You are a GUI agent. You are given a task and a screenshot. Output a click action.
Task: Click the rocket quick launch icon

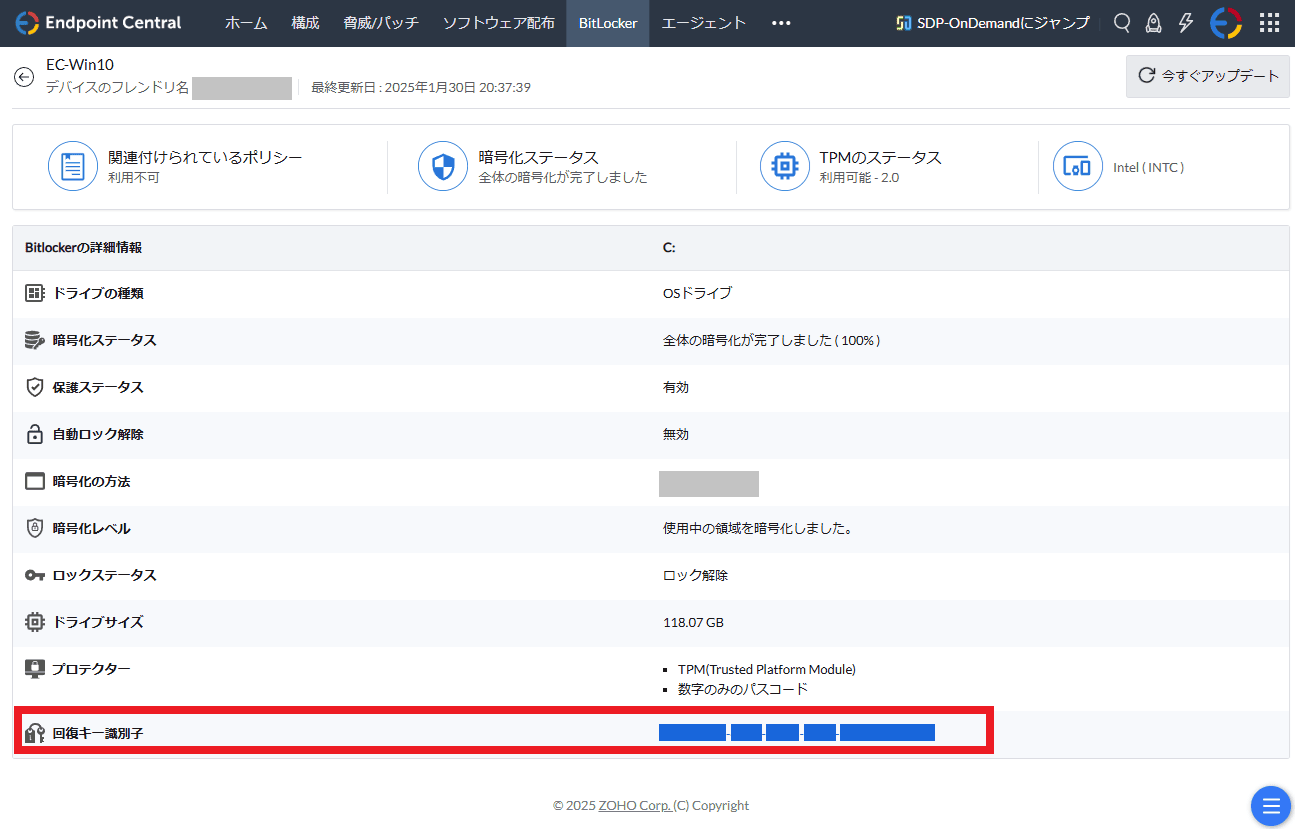(x=1154, y=23)
